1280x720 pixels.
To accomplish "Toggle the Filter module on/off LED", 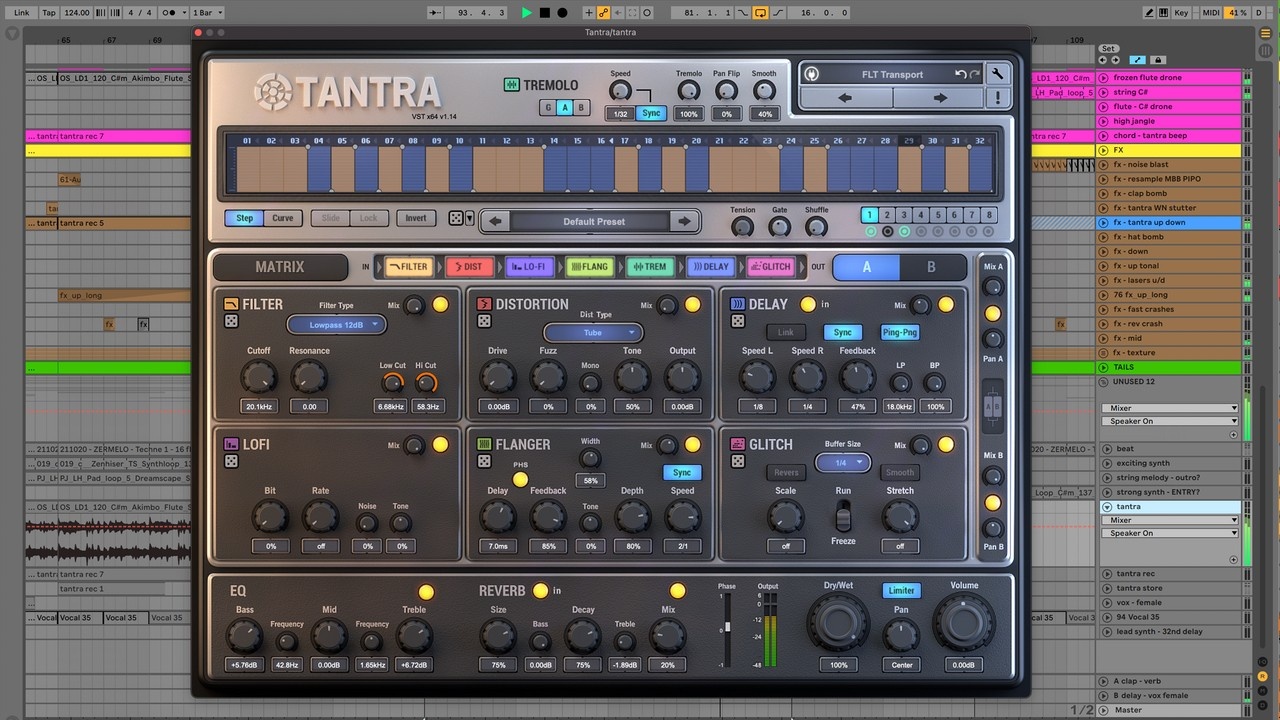I will (440, 305).
